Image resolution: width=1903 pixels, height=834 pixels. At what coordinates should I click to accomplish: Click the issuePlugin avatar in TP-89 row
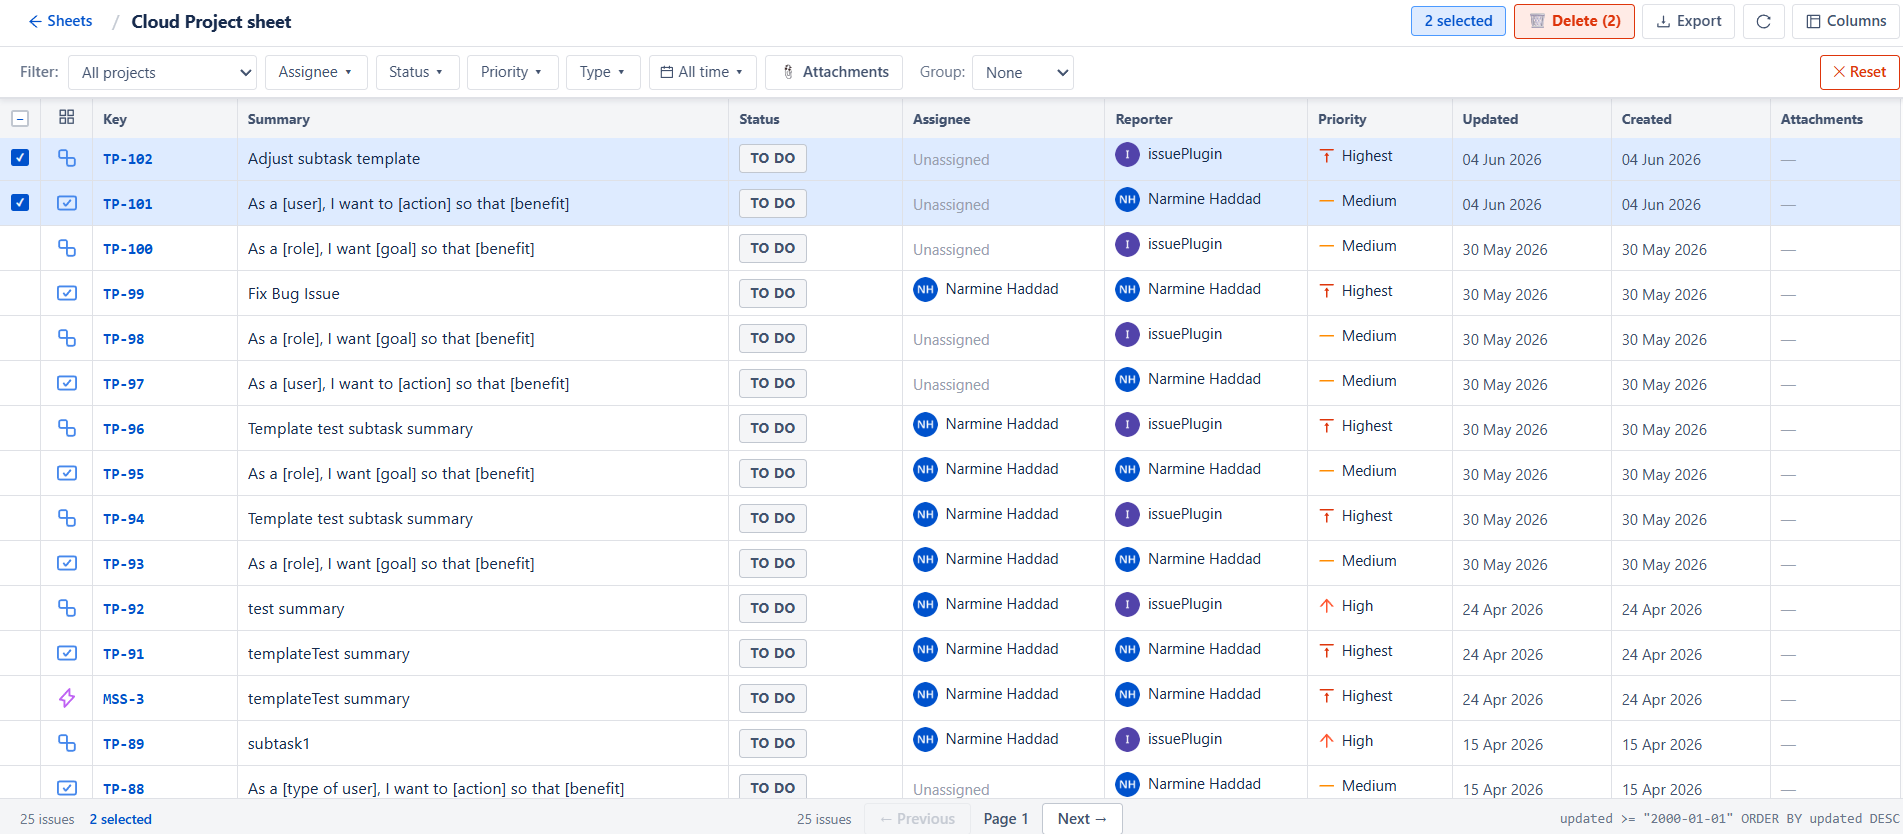click(1127, 739)
